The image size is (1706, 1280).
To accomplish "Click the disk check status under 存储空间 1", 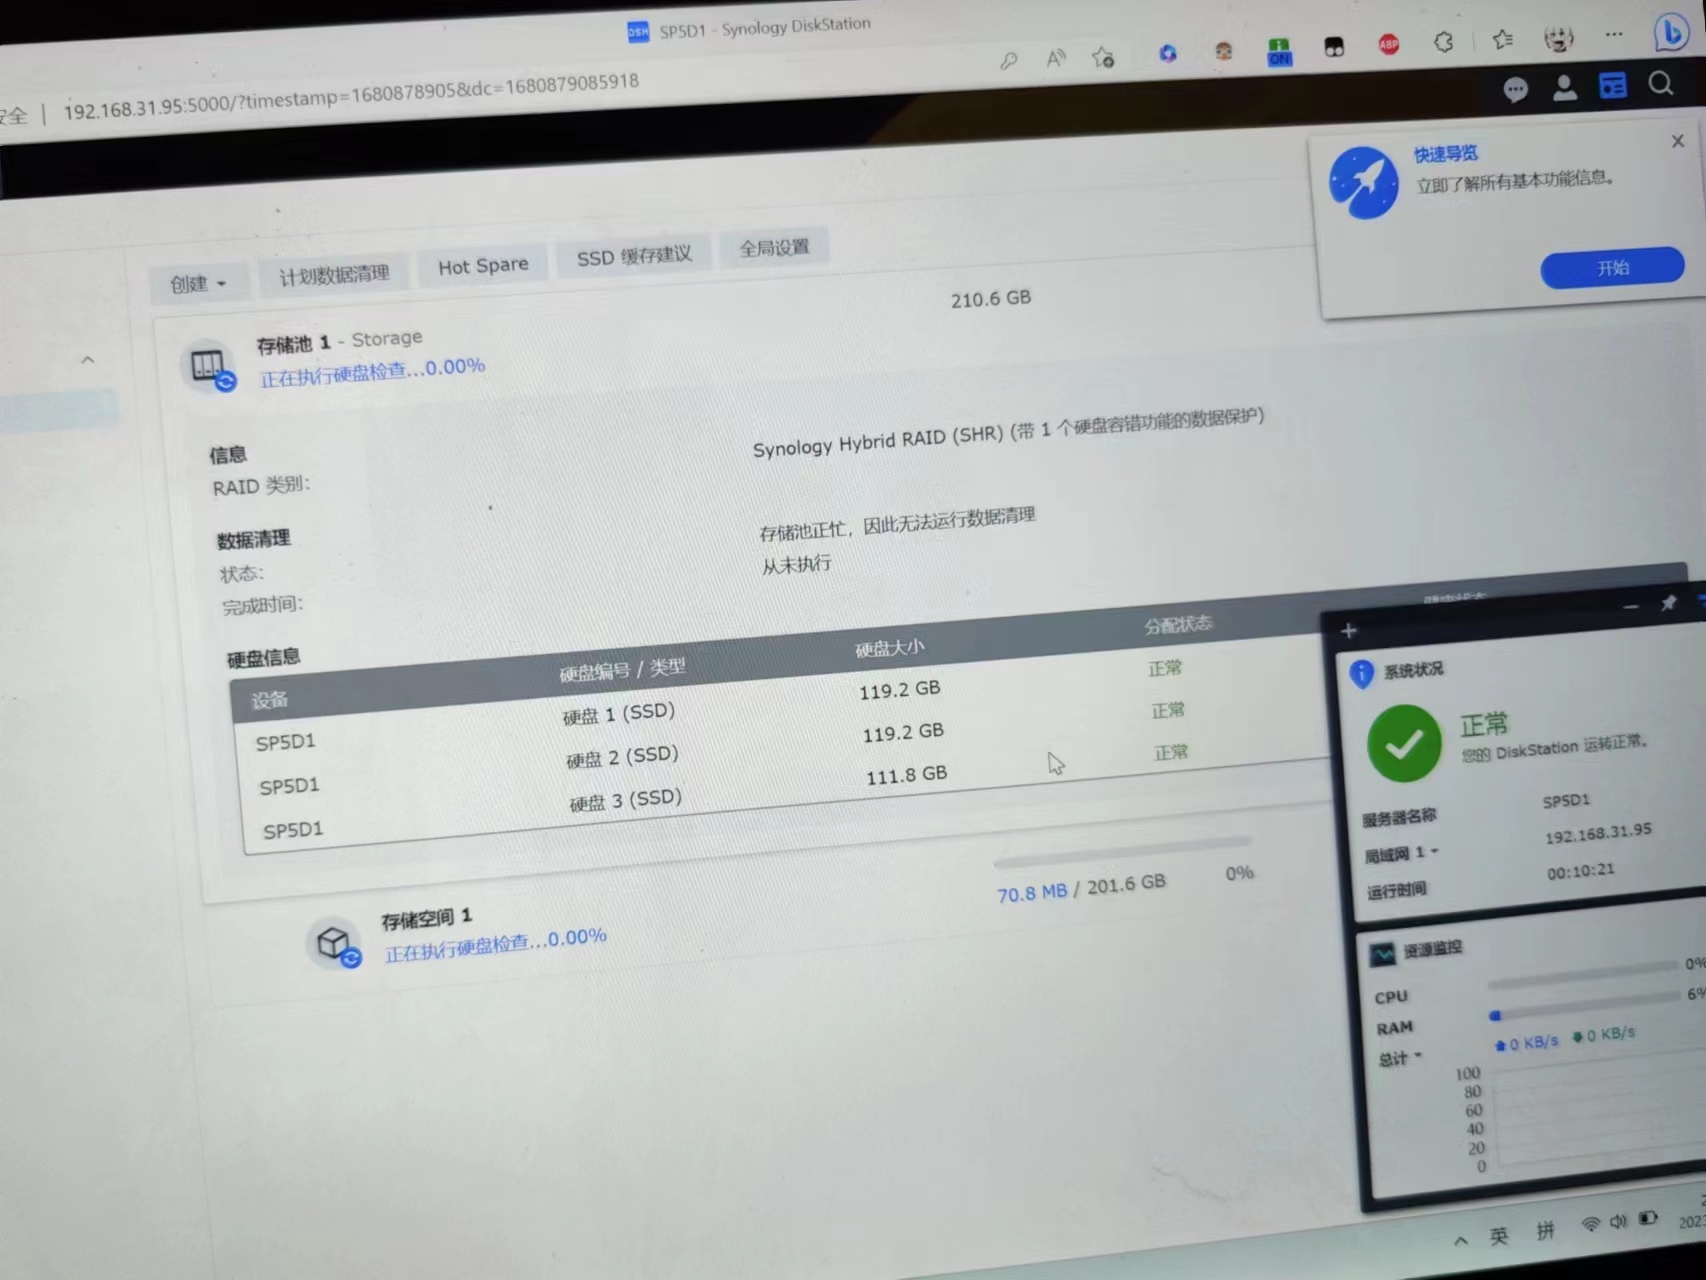I will (x=496, y=942).
